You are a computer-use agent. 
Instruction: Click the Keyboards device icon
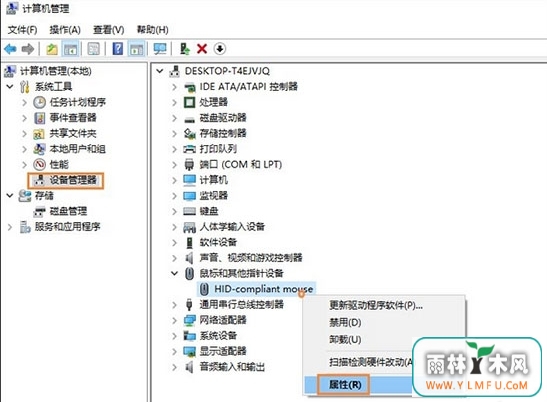click(189, 211)
